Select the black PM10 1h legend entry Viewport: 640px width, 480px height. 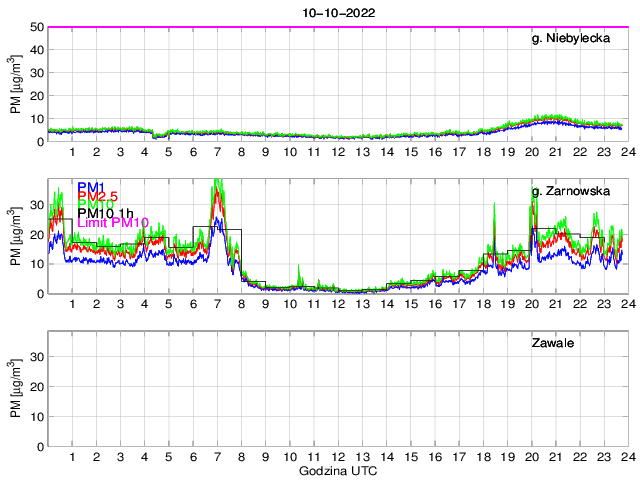(x=106, y=211)
